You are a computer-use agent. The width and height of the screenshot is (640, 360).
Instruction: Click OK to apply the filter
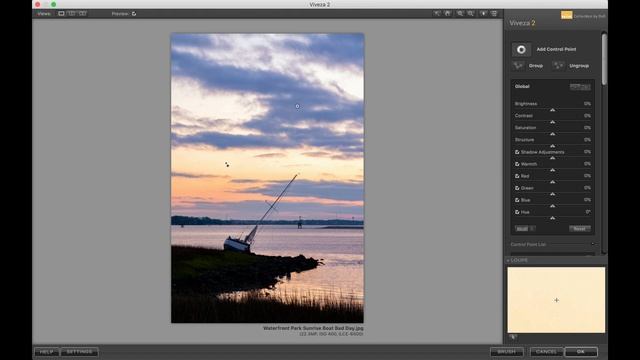click(x=581, y=352)
